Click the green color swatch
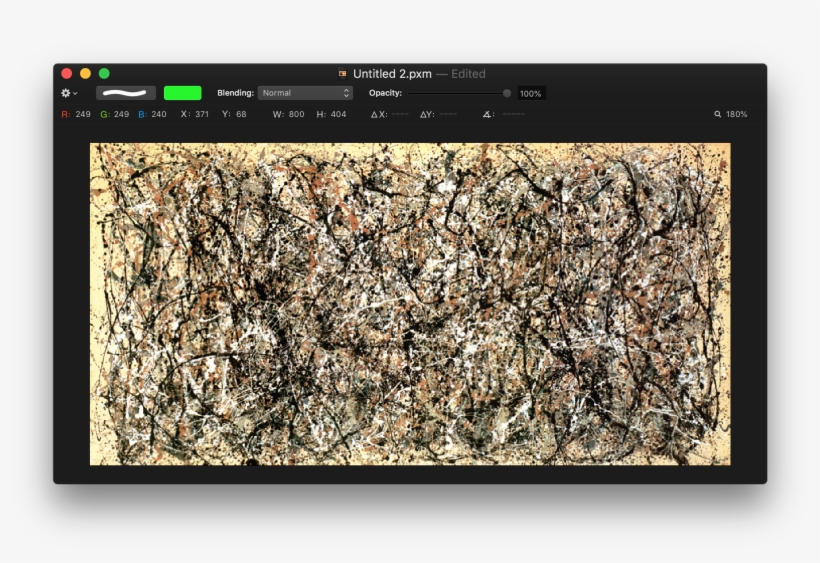820x563 pixels. pos(183,93)
